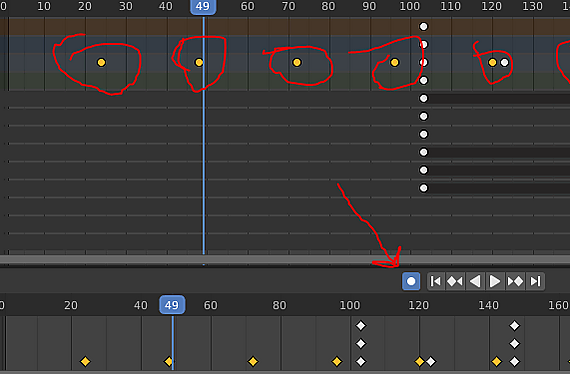
Task: Select the orange dope sheet keyframe near frame 96
Action: (x=394, y=63)
